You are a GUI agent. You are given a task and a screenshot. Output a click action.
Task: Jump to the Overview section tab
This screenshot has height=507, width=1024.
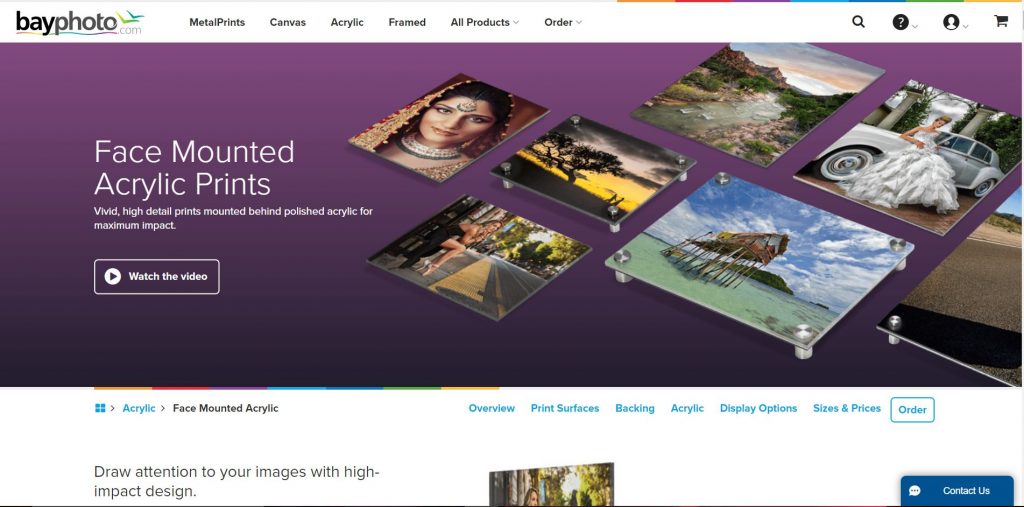[x=492, y=408]
